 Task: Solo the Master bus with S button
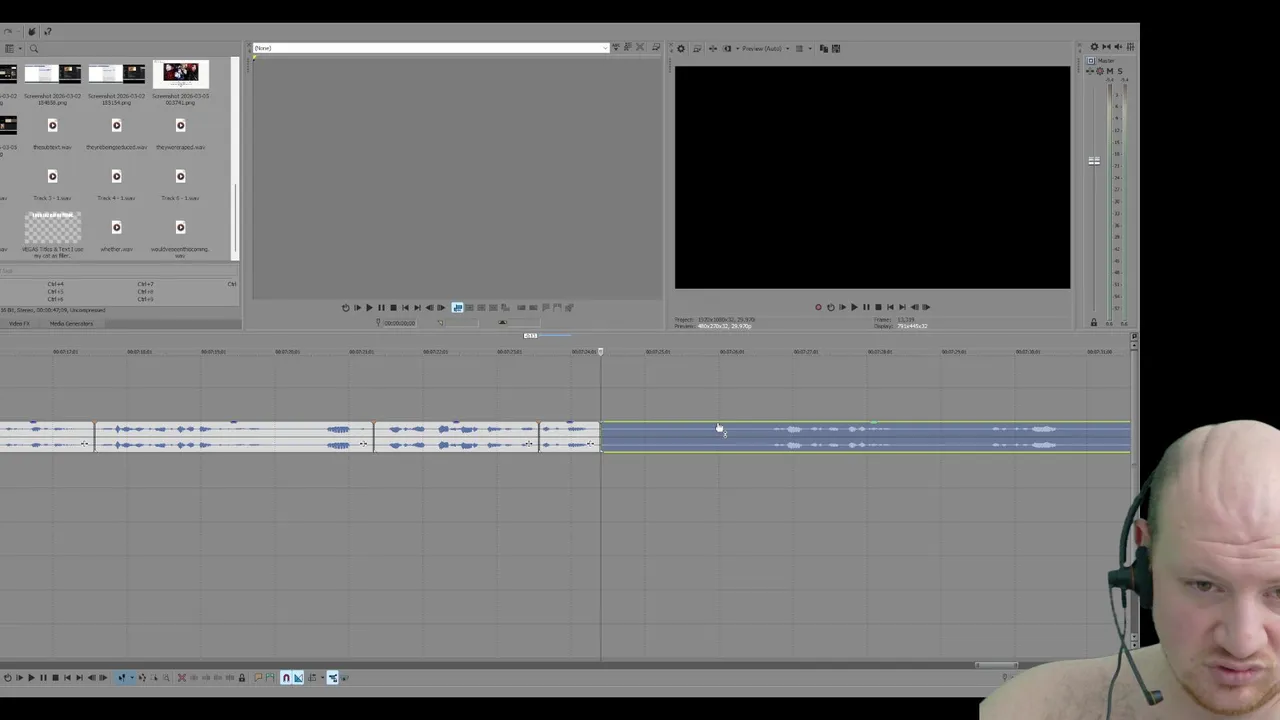pyautogui.click(x=1119, y=71)
